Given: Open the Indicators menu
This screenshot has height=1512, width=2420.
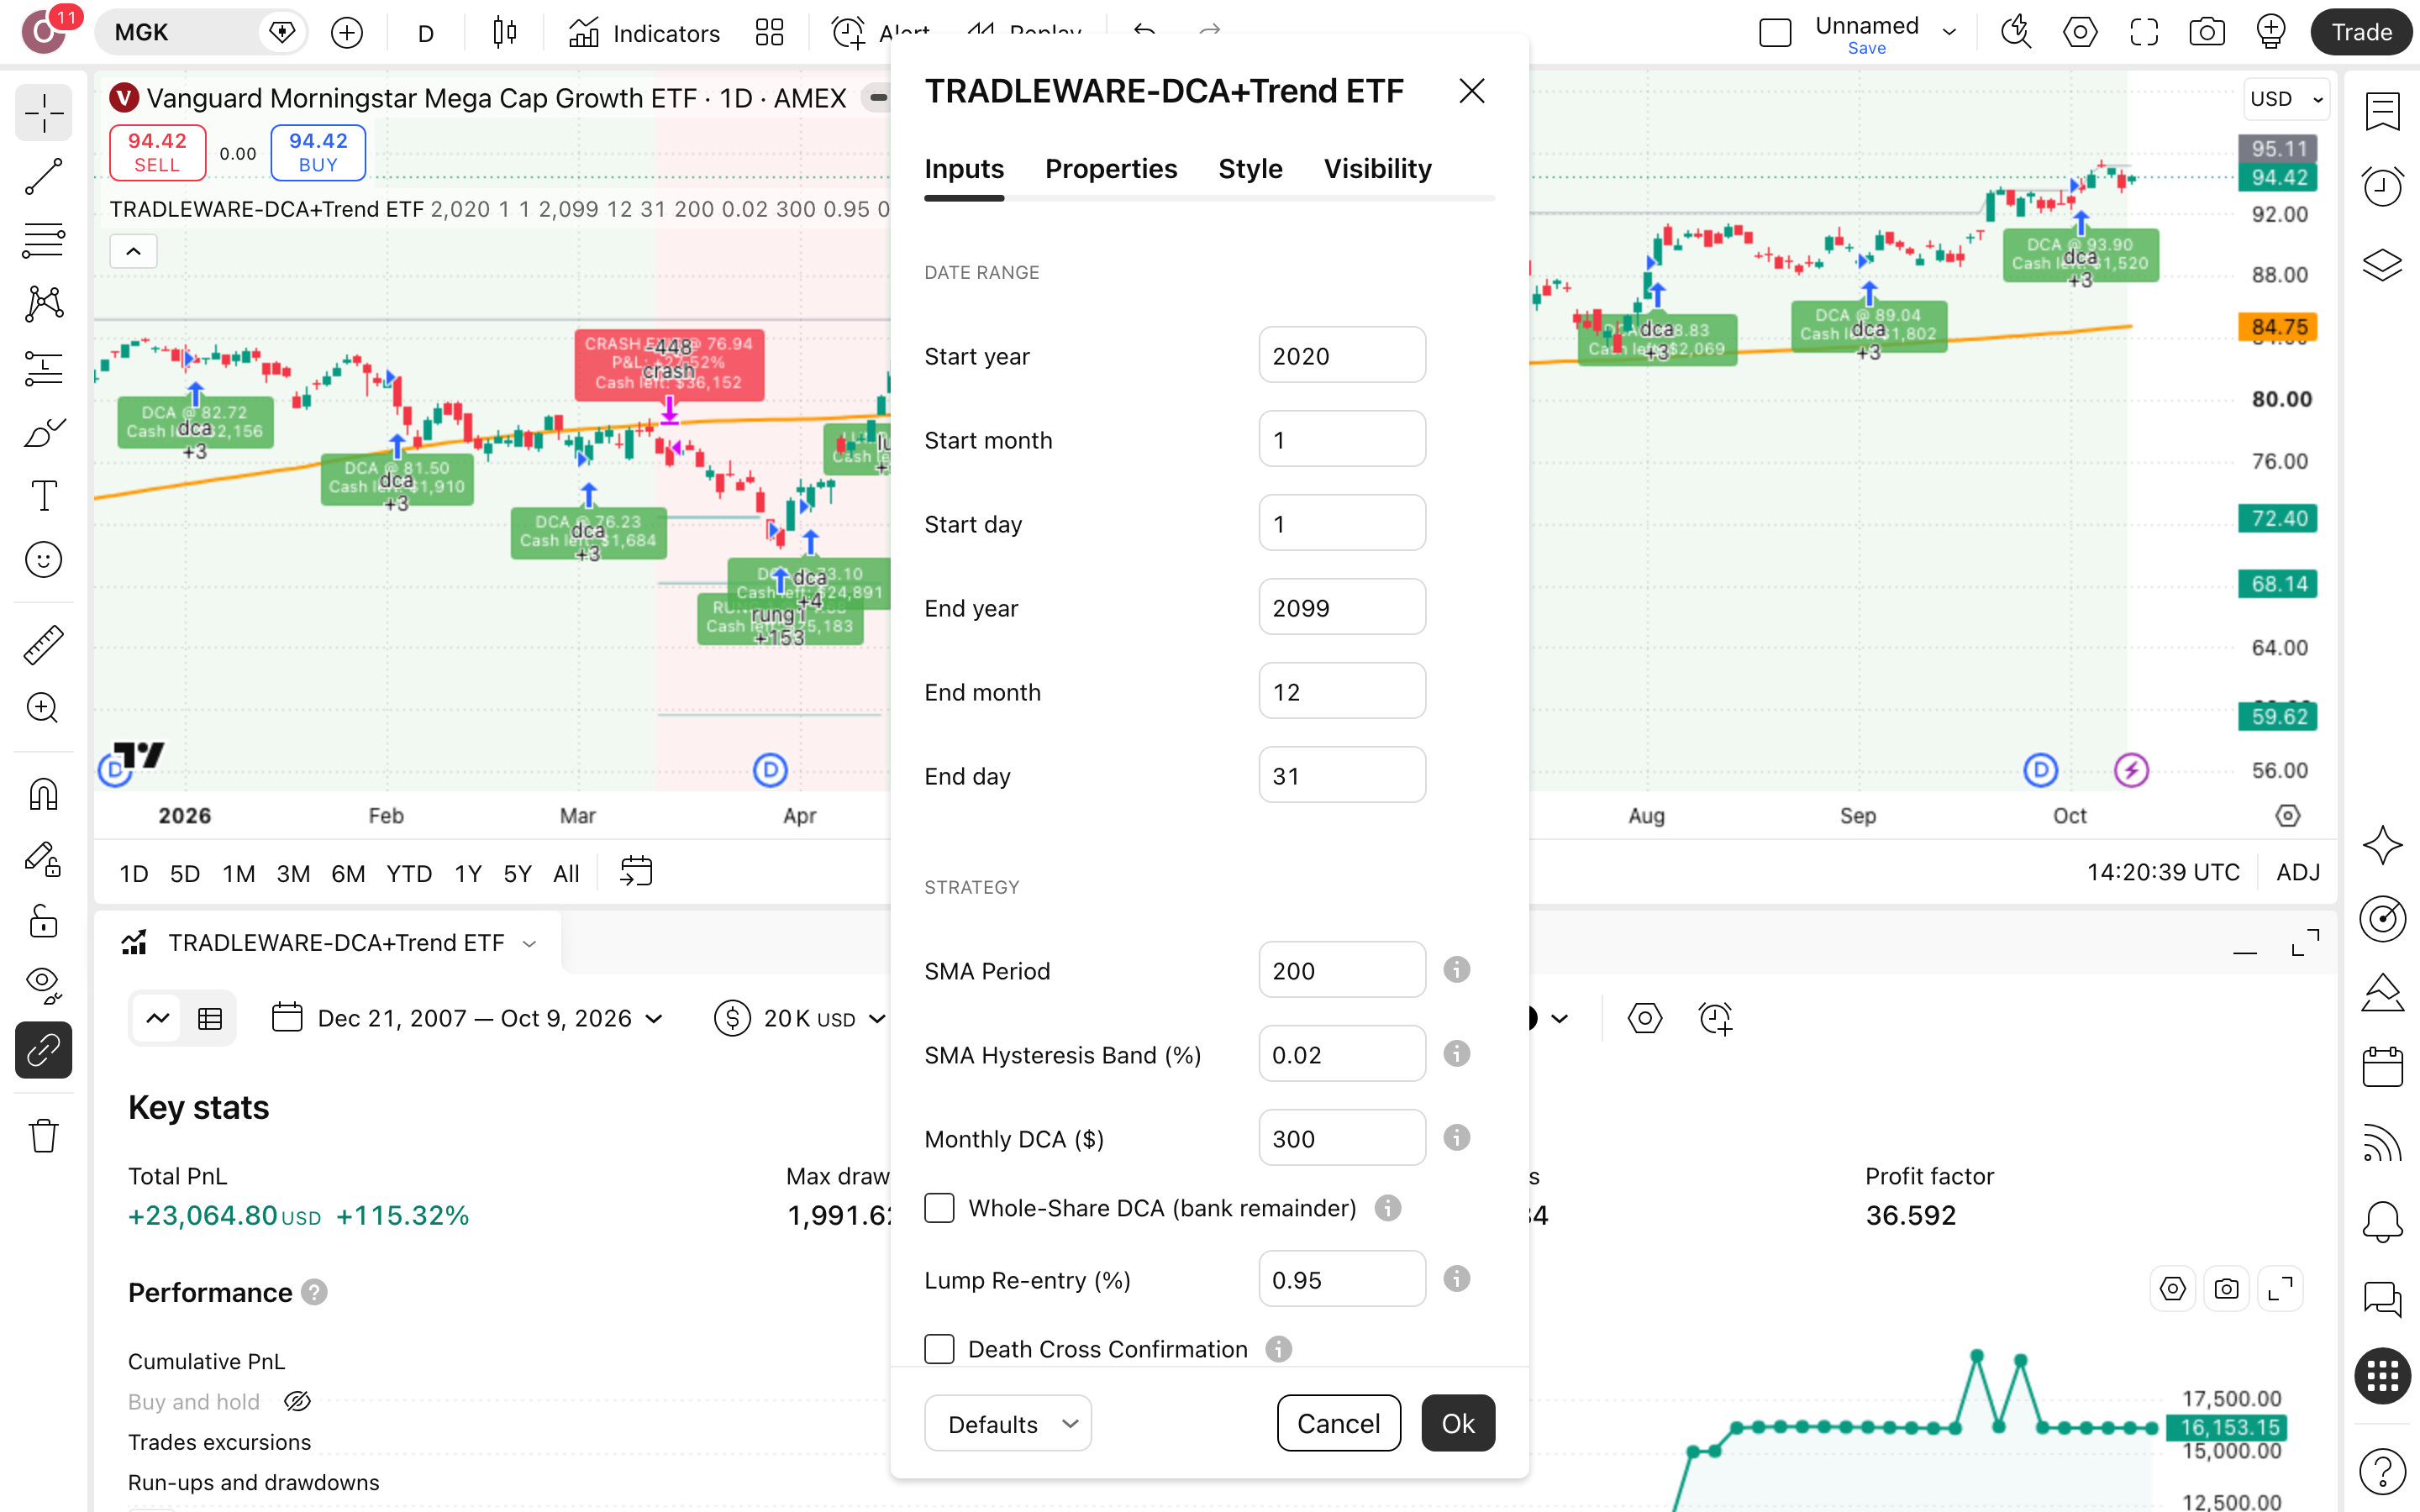Looking at the screenshot, I should coord(645,33).
